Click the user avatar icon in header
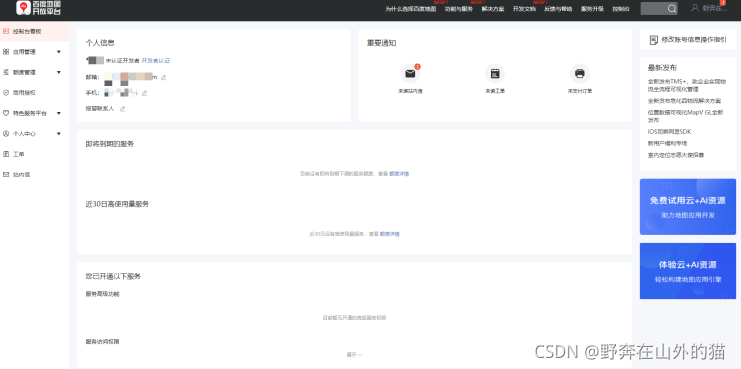 click(695, 8)
